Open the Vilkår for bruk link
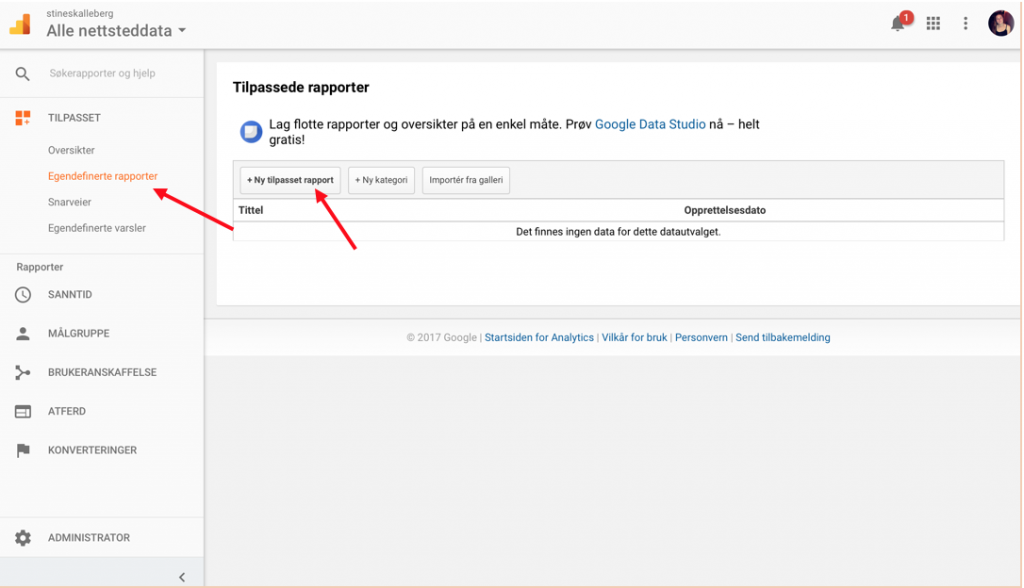Screen dimensions: 1024x588 point(634,338)
